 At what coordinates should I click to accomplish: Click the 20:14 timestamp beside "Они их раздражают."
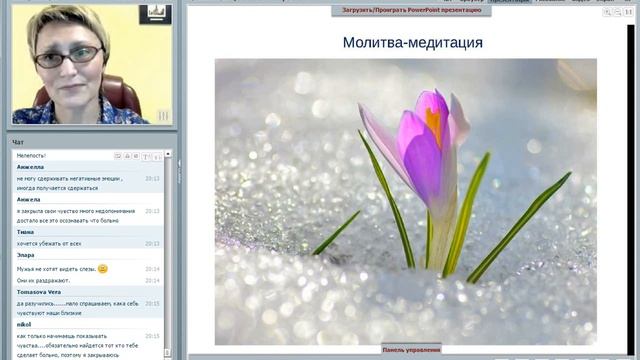coord(152,280)
